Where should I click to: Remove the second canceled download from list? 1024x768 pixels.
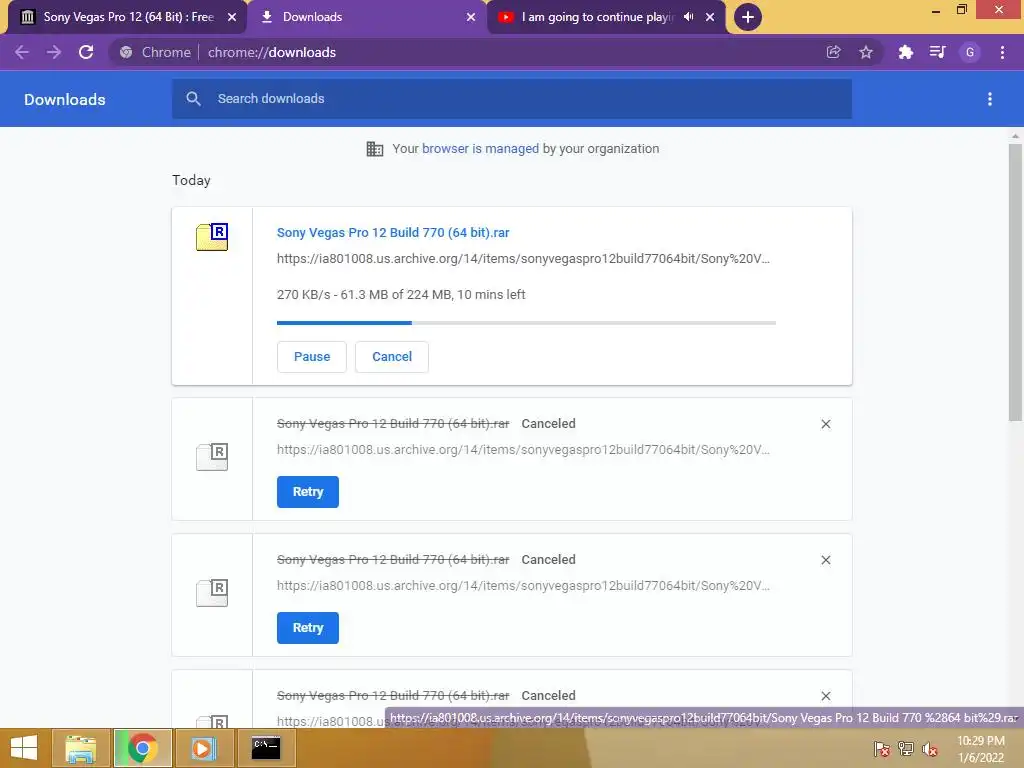click(x=825, y=560)
